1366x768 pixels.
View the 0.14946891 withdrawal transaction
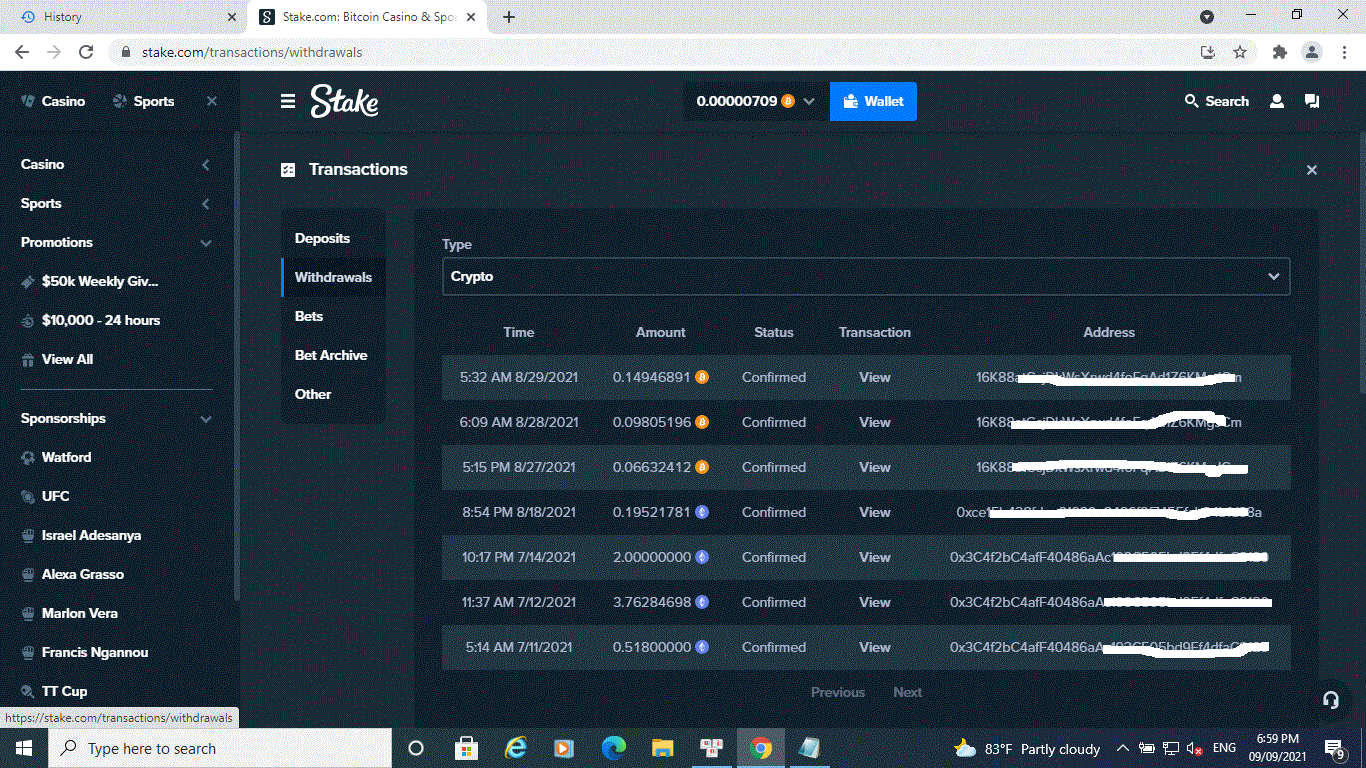point(875,377)
